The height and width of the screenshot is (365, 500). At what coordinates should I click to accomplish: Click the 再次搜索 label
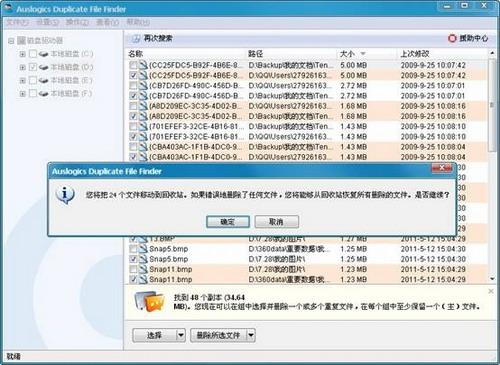[x=158, y=38]
